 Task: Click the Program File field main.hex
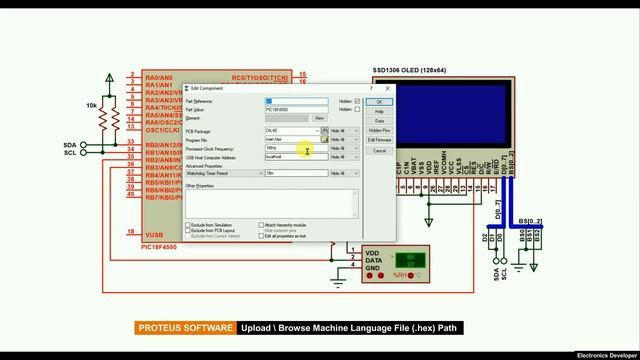tap(292, 139)
